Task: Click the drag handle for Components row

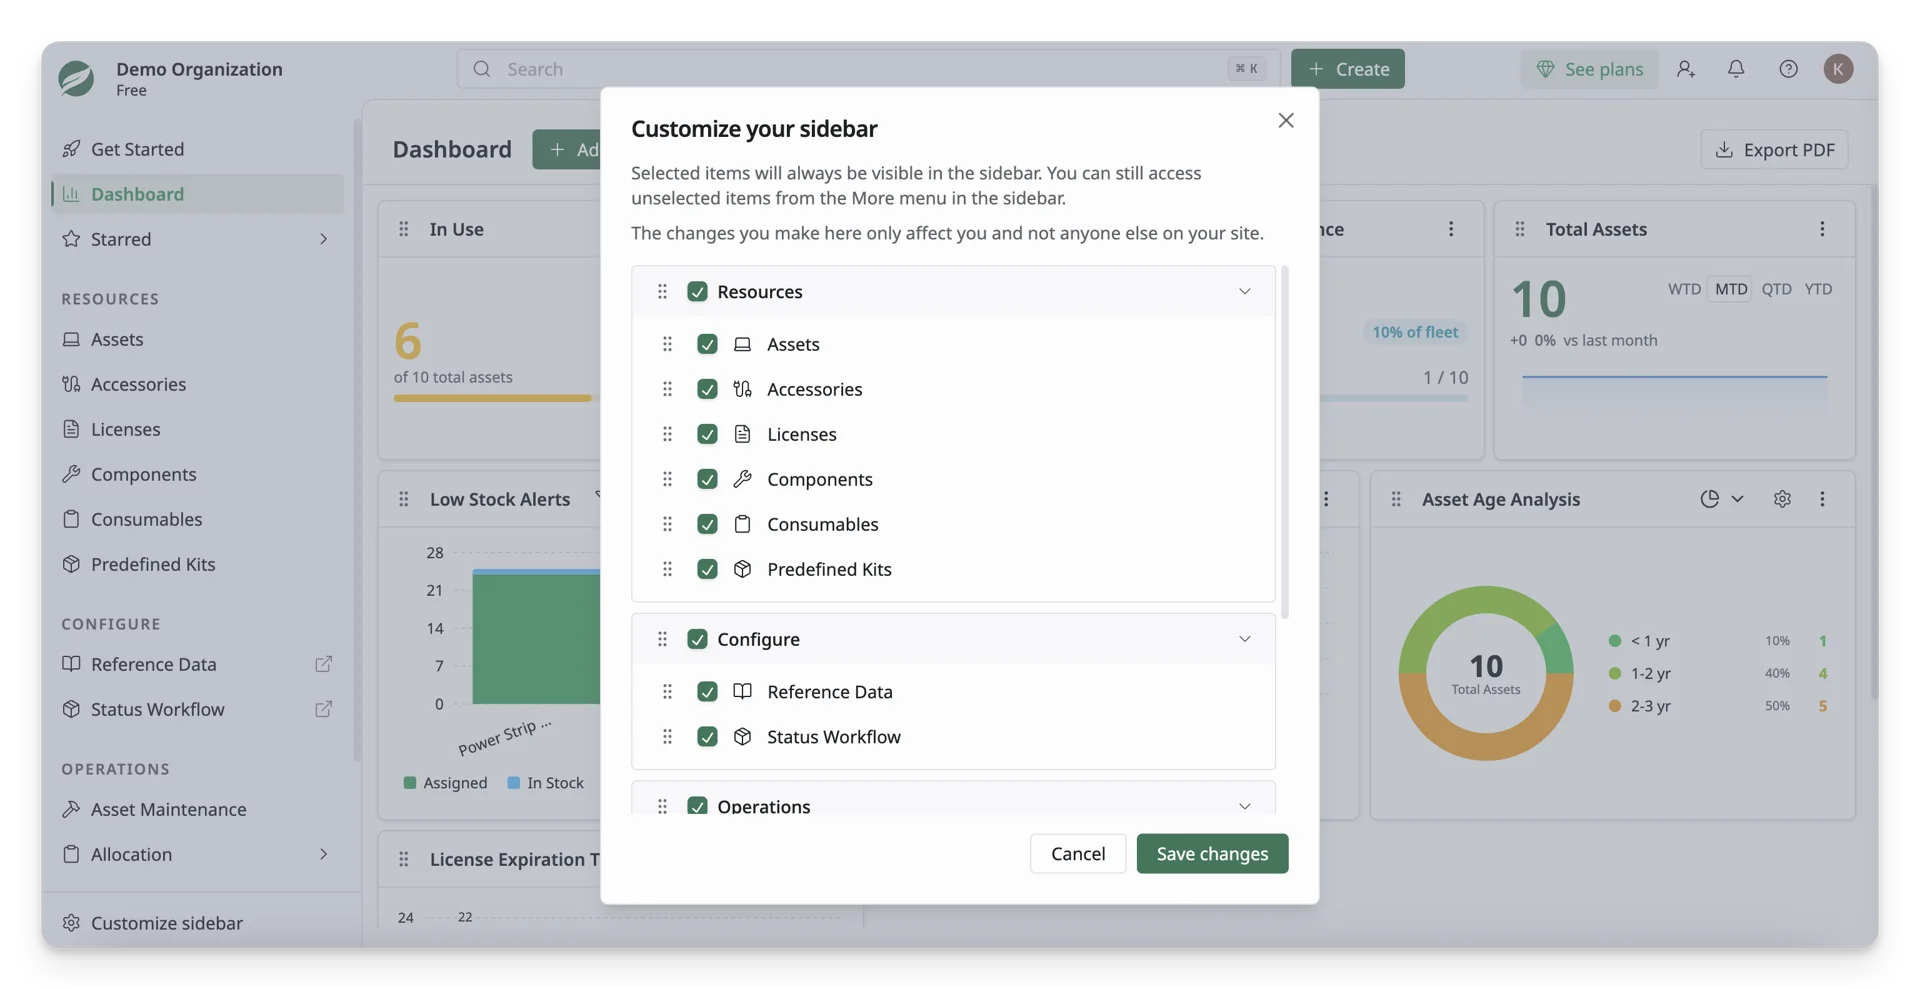Action: [667, 479]
